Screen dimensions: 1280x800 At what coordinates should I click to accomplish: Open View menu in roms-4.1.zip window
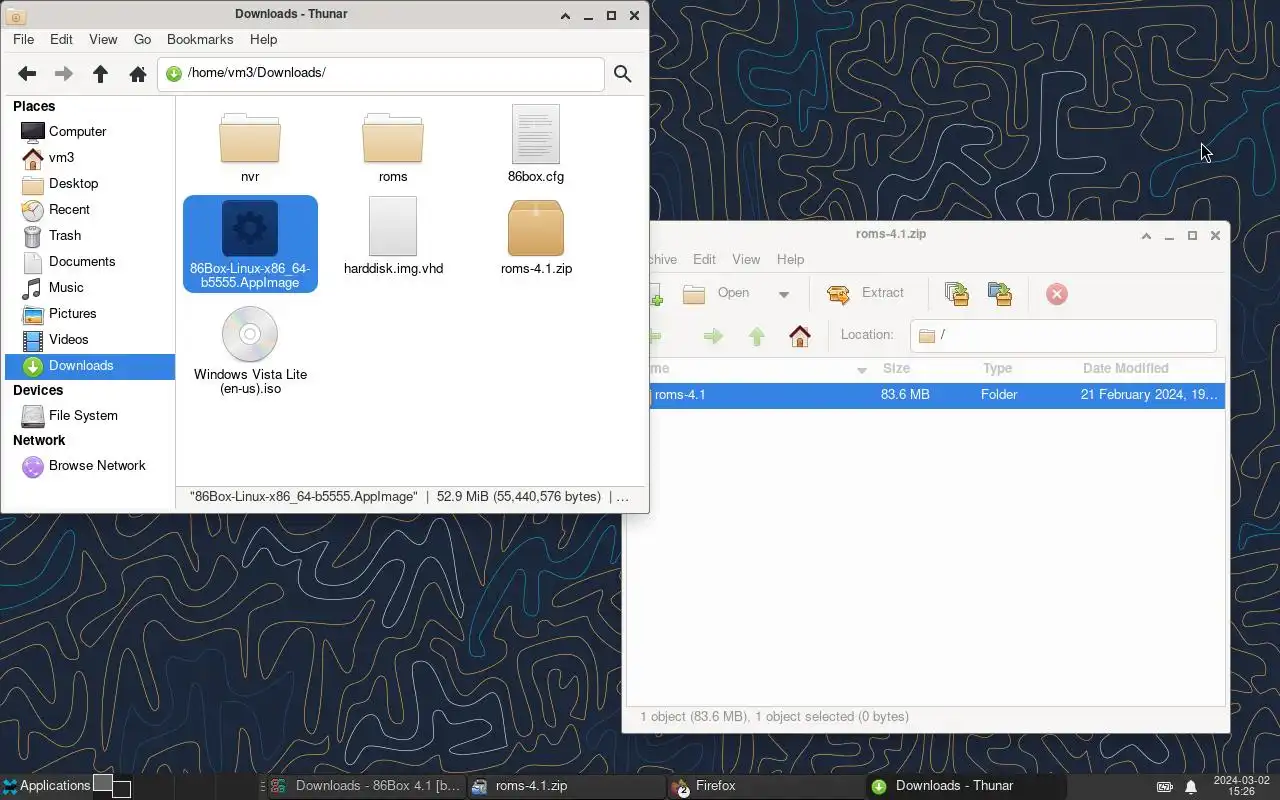click(746, 259)
